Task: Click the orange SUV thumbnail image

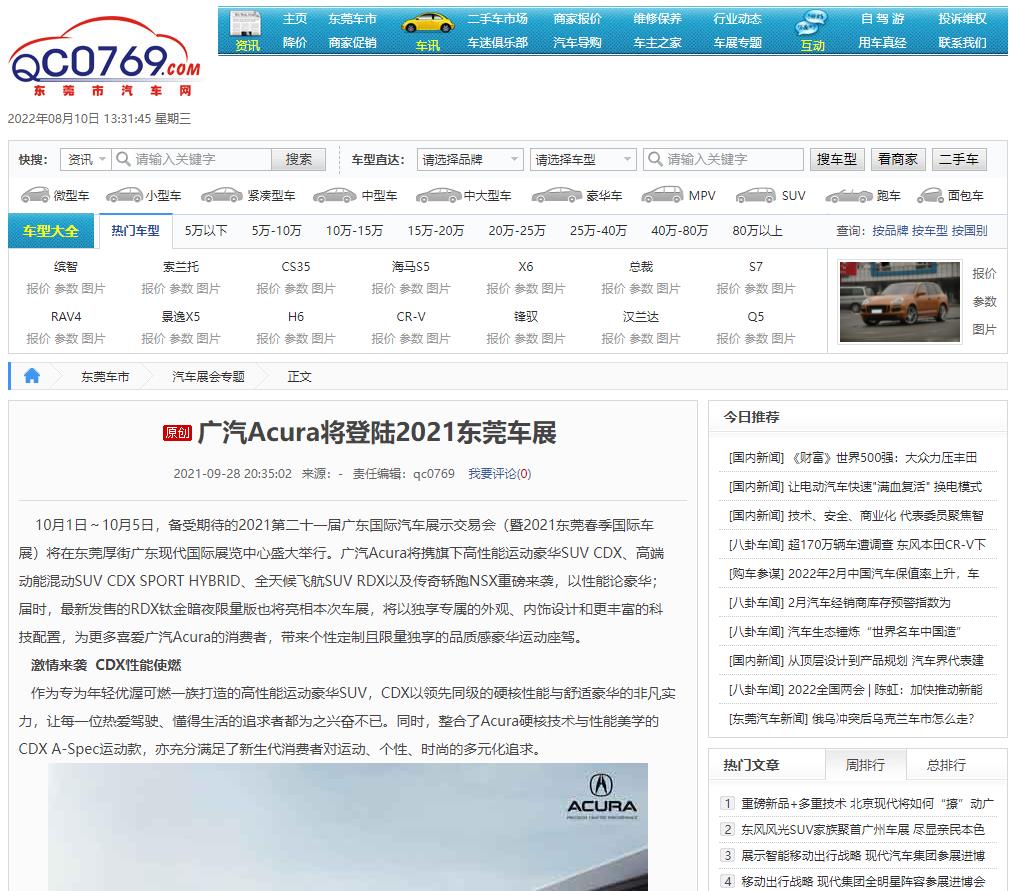Action: 899,301
